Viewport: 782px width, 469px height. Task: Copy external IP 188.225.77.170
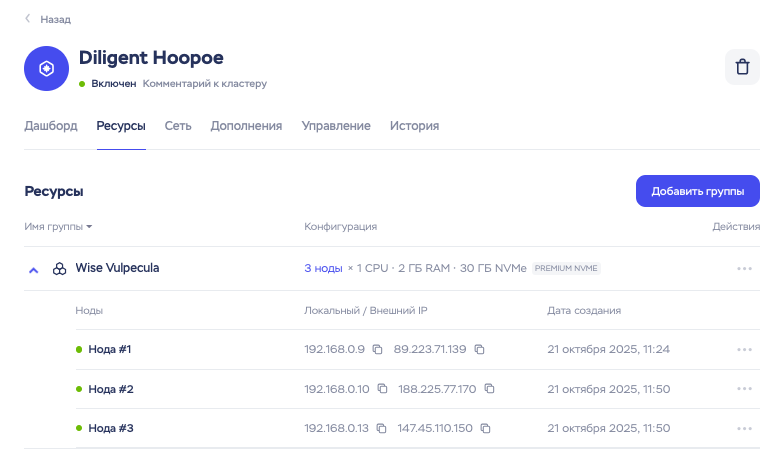pyautogui.click(x=489, y=389)
